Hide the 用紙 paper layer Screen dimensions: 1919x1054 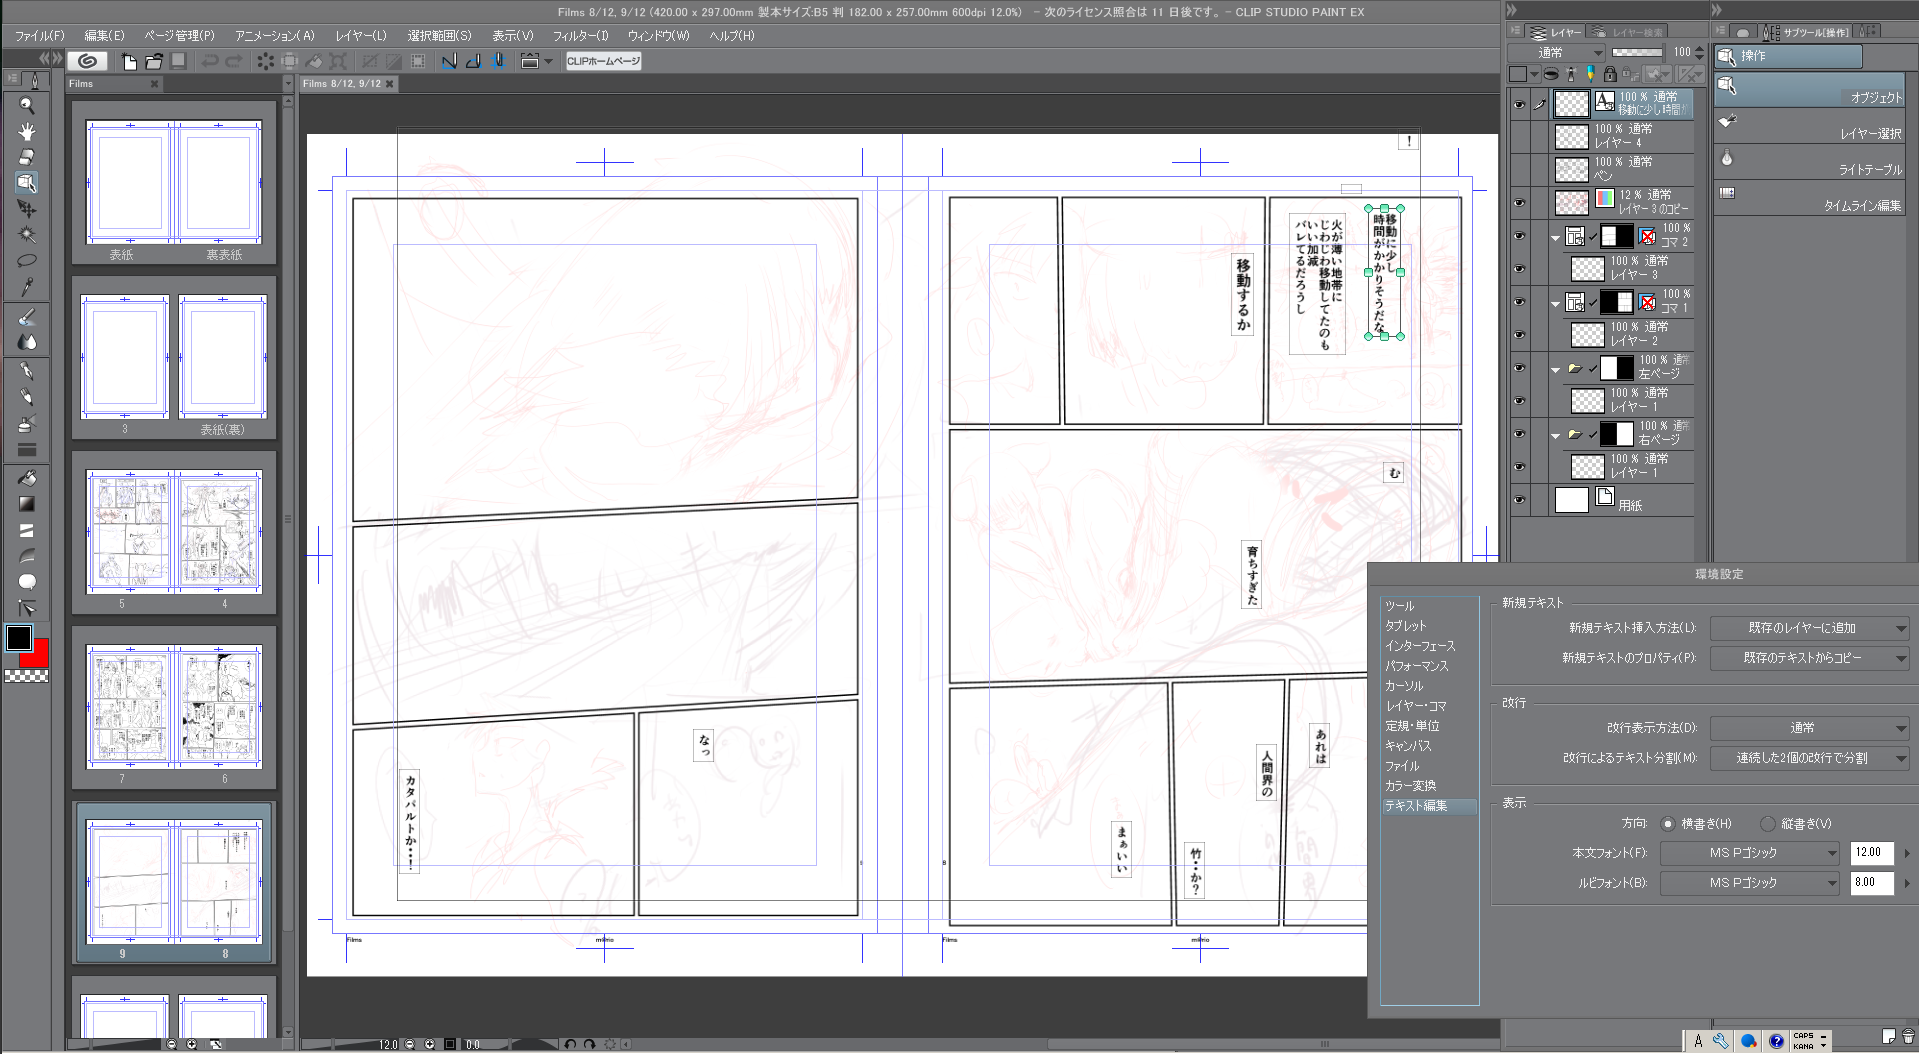click(x=1519, y=500)
